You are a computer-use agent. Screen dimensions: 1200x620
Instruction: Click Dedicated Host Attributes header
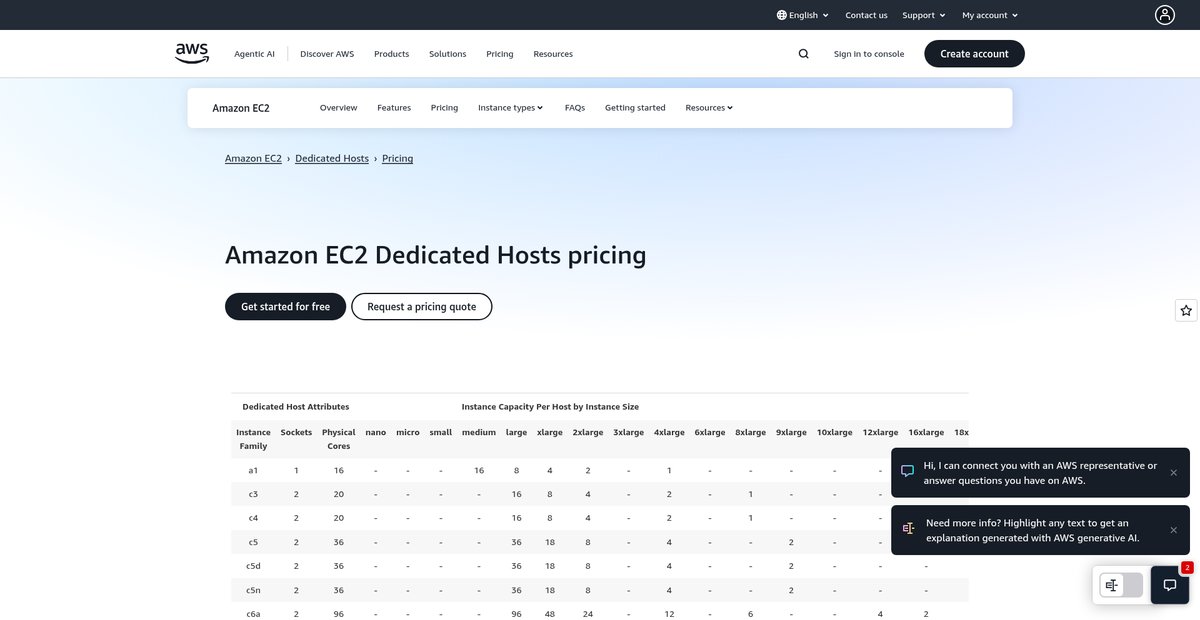(296, 407)
